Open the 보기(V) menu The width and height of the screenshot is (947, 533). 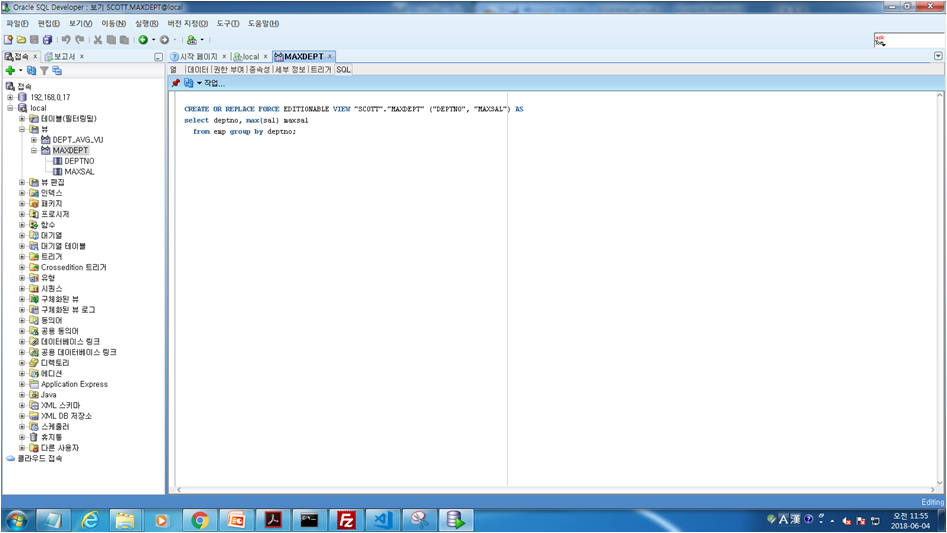[80, 24]
